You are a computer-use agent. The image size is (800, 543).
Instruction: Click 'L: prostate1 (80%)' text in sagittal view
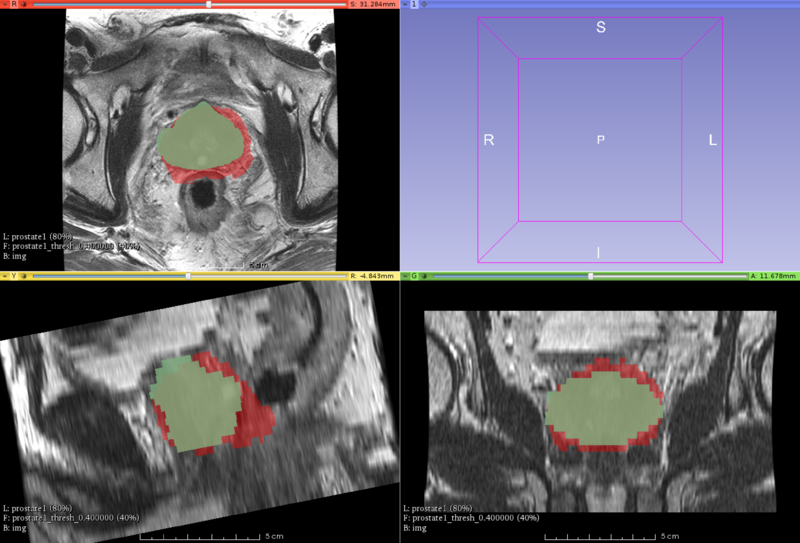click(x=38, y=508)
